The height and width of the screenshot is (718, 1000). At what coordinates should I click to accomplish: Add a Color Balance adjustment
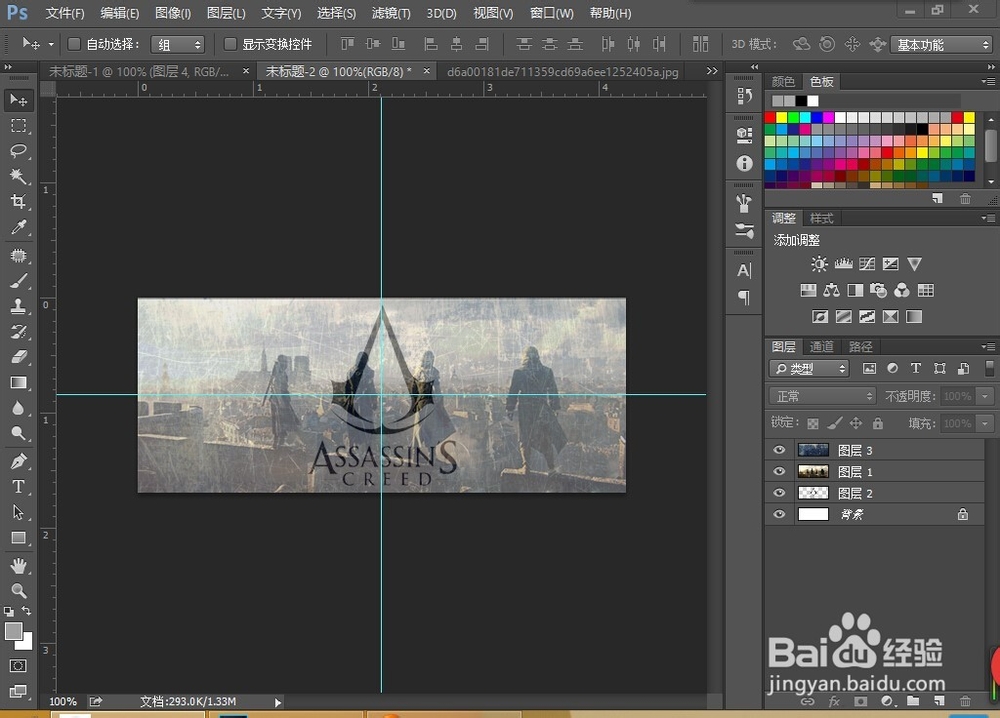831,291
